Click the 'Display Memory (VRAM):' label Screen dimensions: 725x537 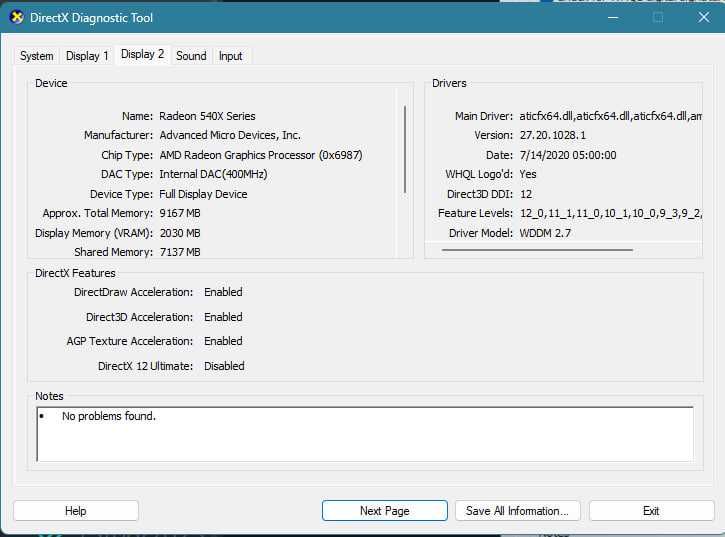click(94, 233)
